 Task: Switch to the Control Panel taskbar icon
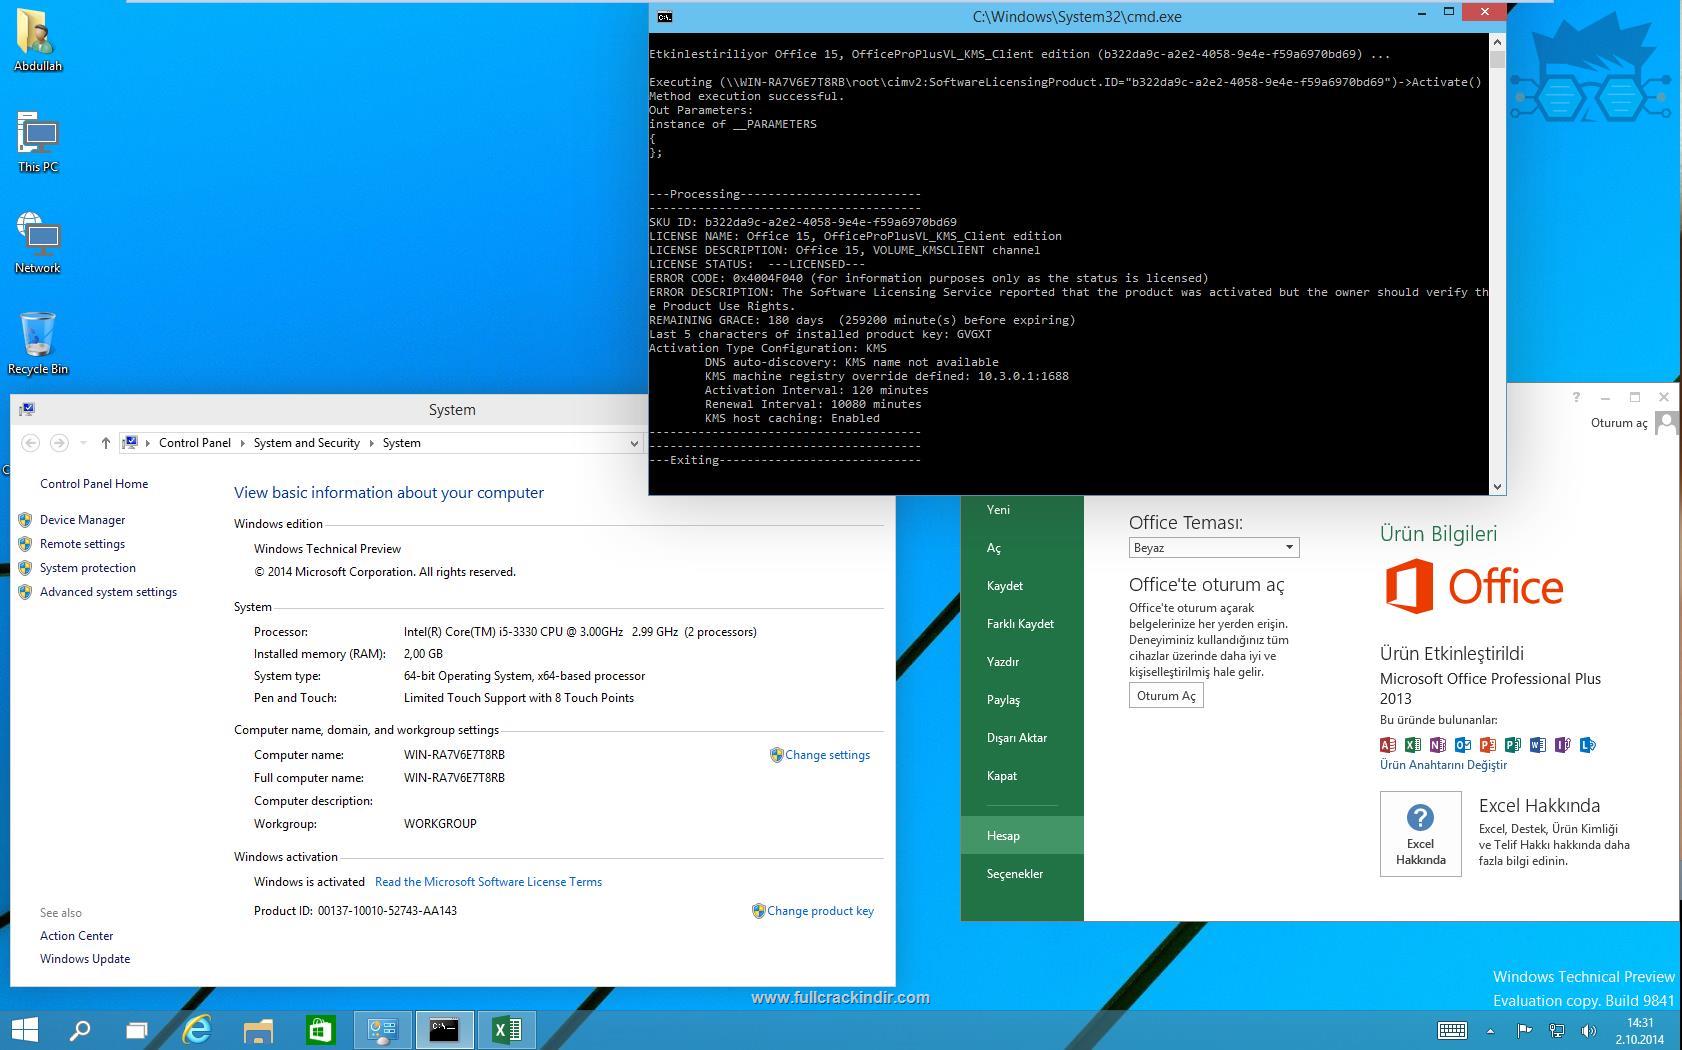[382, 1030]
